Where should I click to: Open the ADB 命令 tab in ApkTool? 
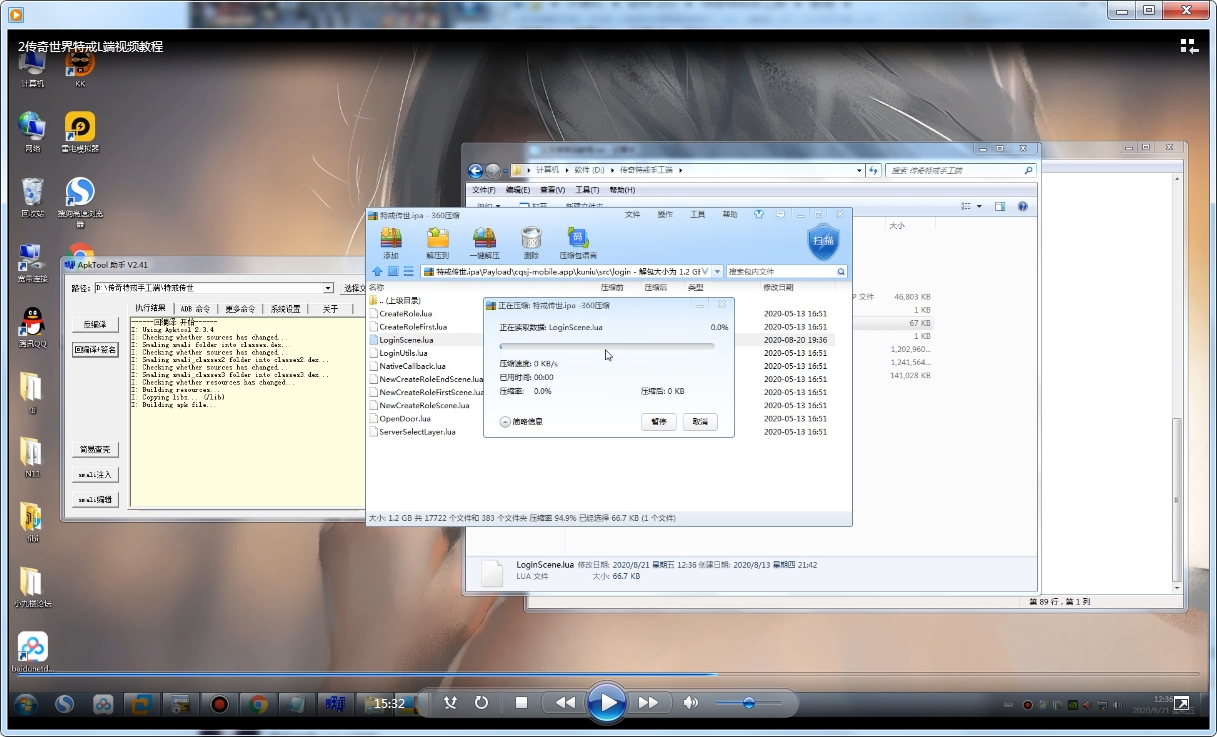tap(195, 309)
